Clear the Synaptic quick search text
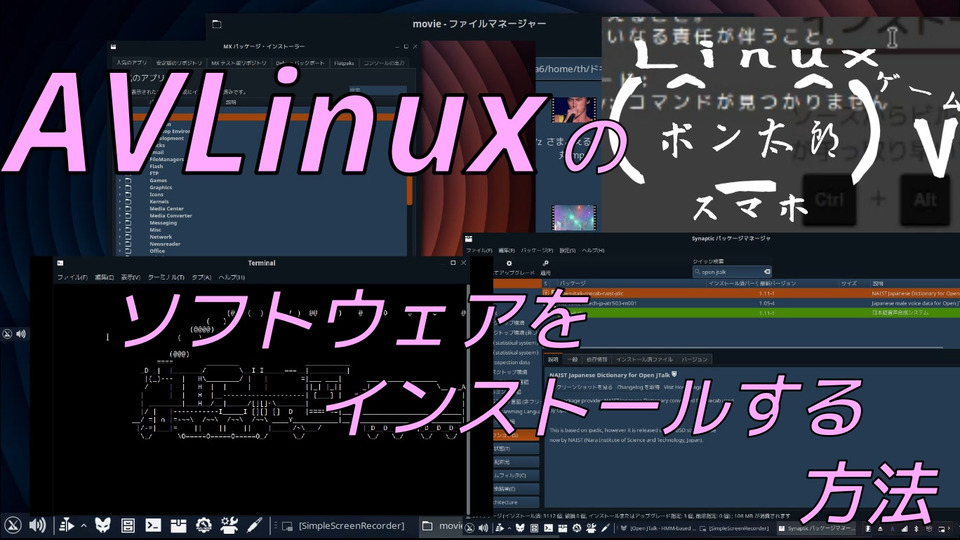This screenshot has height=540, width=960. [767, 272]
